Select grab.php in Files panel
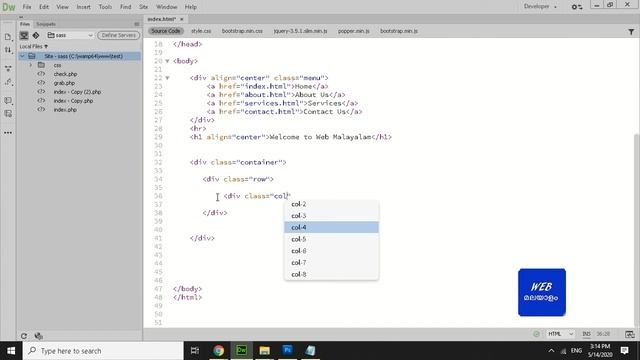Image resolution: width=640 pixels, height=360 pixels. click(x=64, y=83)
